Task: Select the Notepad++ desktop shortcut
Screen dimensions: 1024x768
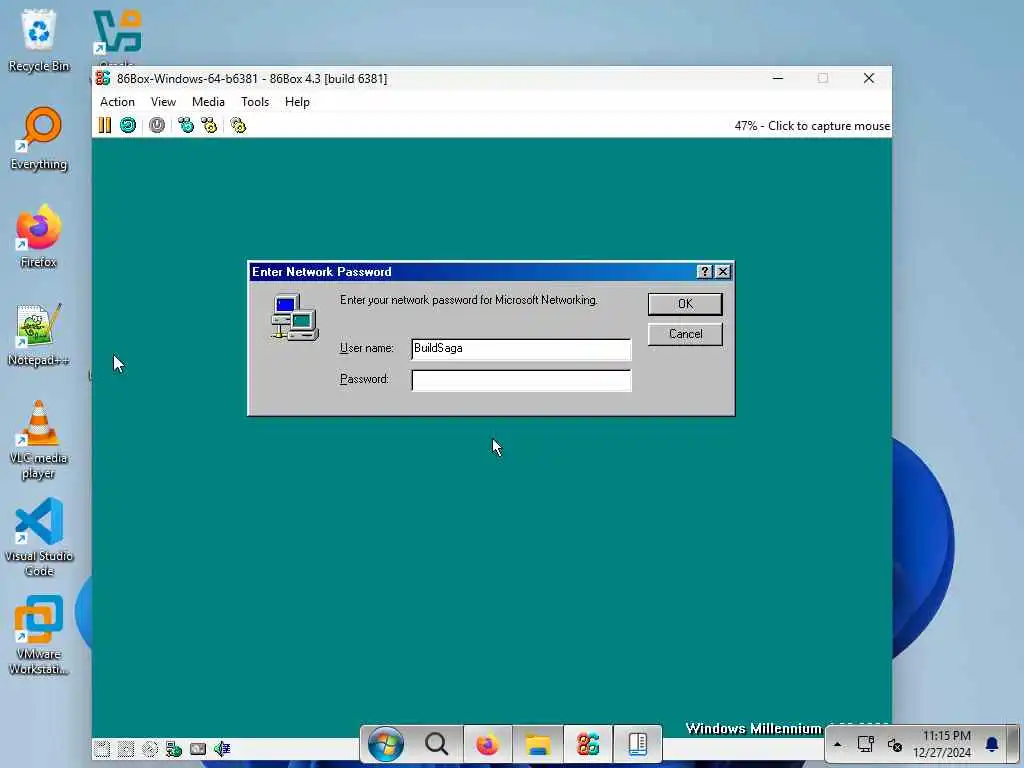Action: [x=39, y=334]
